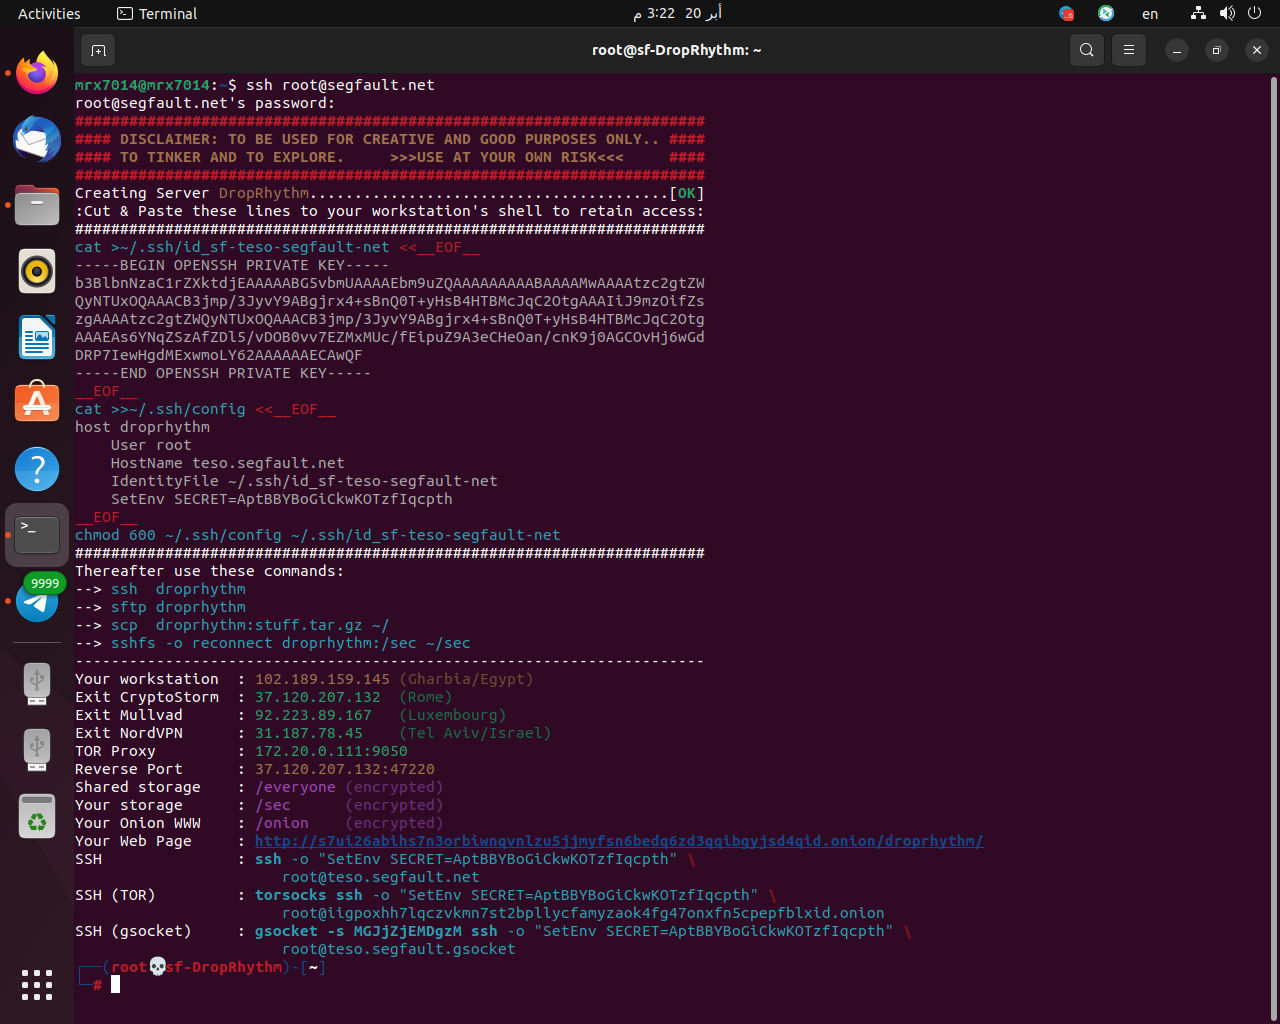
Task: Click TOR Proxy address 172.20.0.111:9050
Action: (331, 751)
